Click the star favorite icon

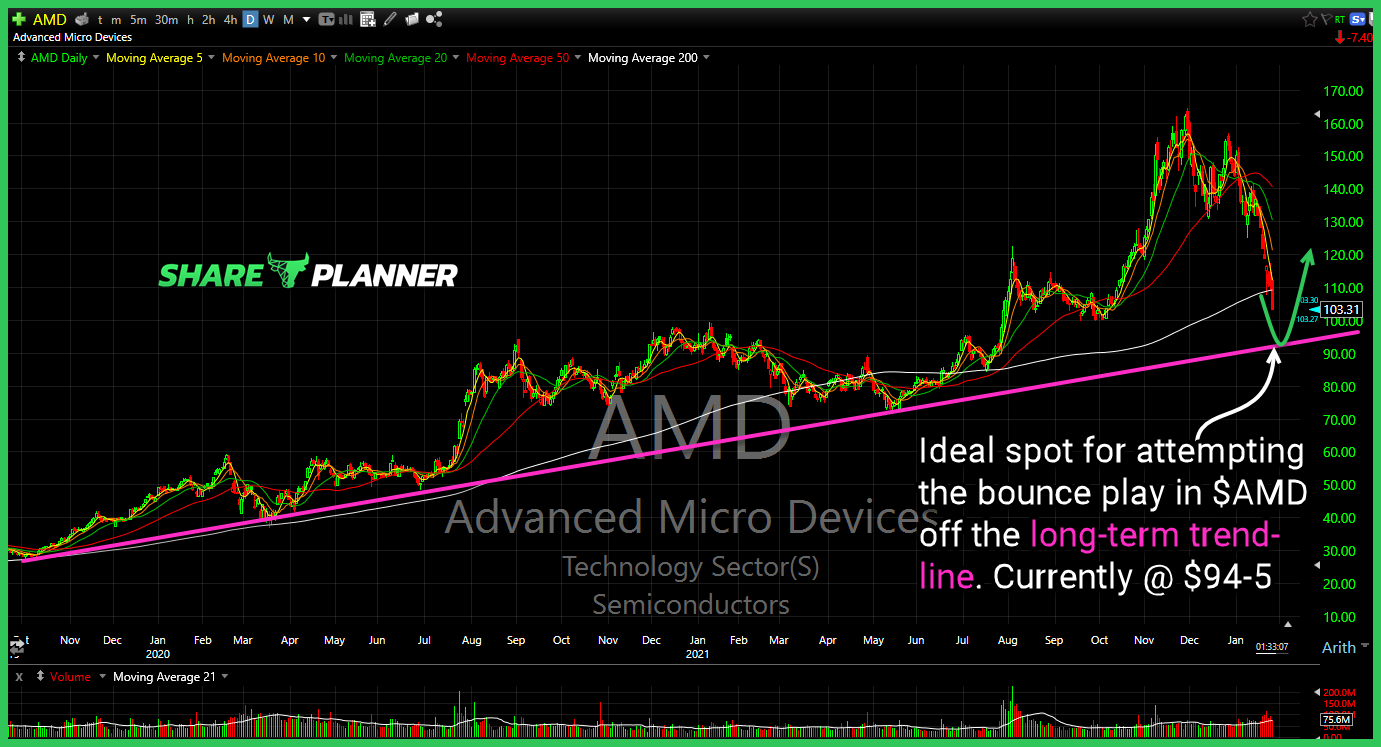coord(1310,19)
